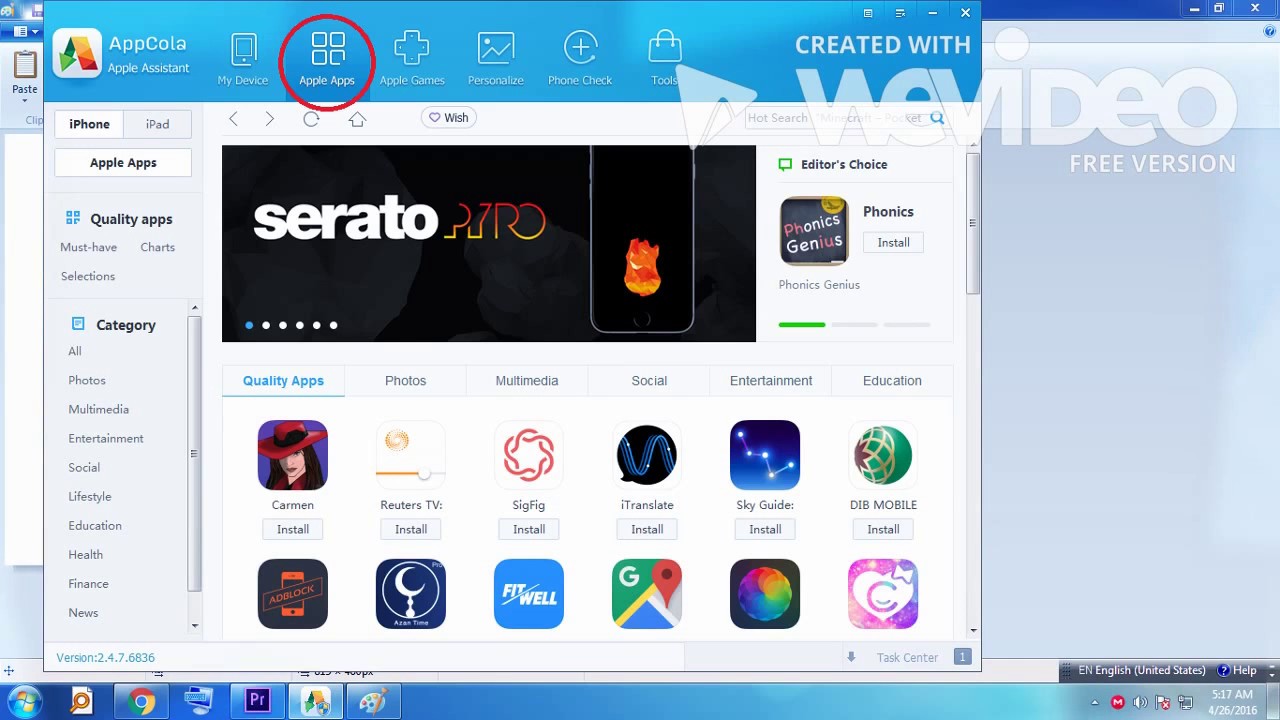This screenshot has height=720, width=1280.
Task: Install the DIB MOBILE app
Action: click(x=883, y=529)
